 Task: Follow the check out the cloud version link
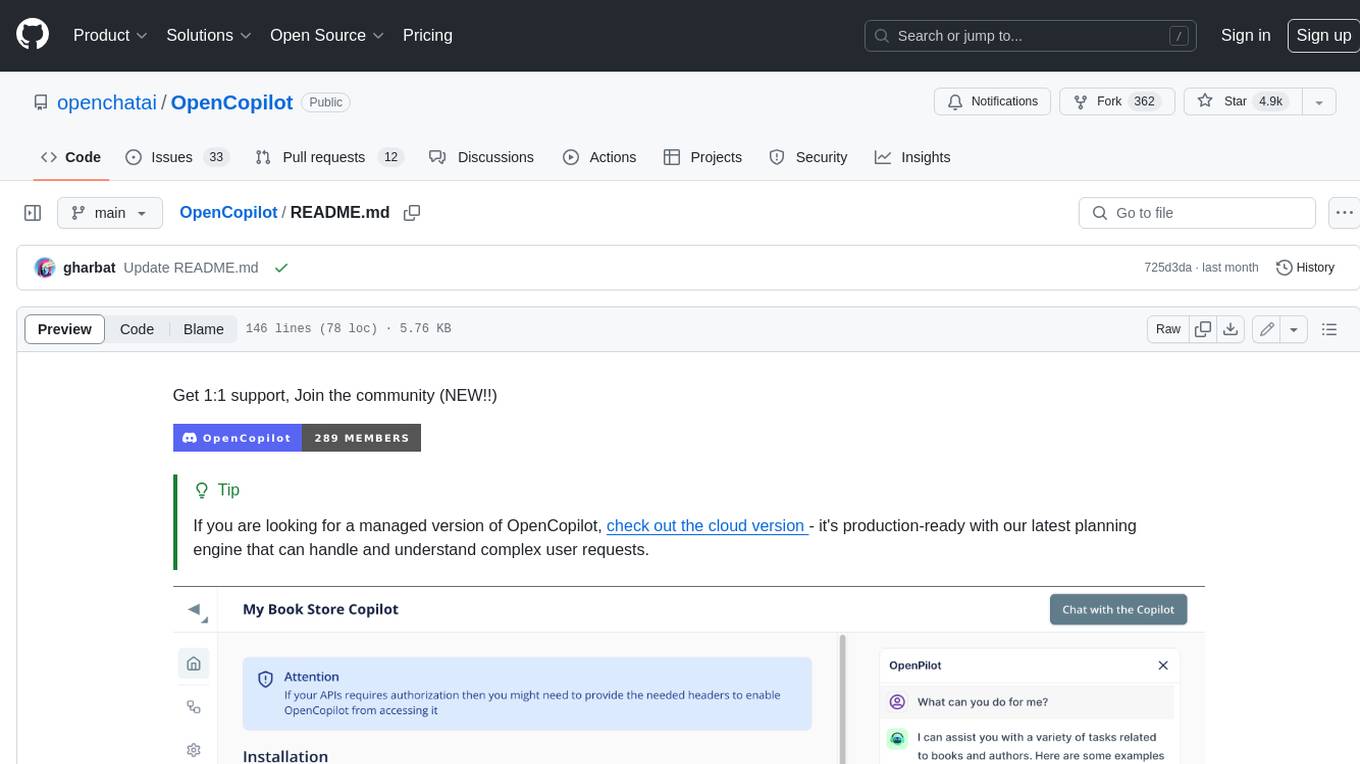pos(707,525)
